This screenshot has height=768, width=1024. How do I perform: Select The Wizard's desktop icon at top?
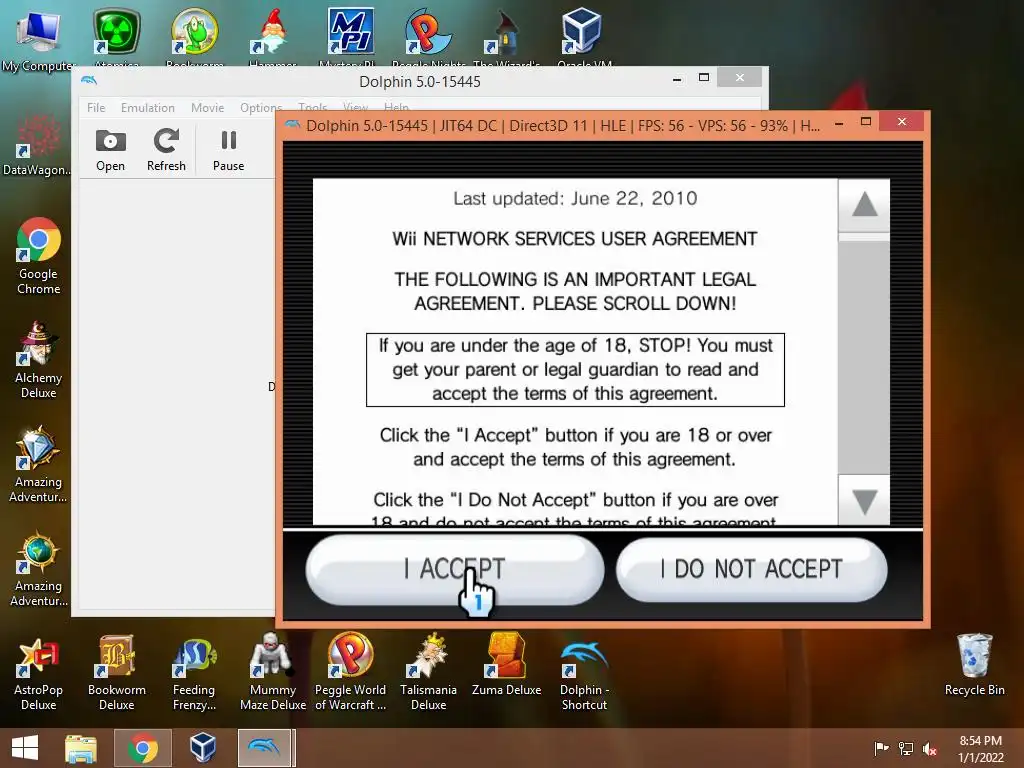[506, 36]
